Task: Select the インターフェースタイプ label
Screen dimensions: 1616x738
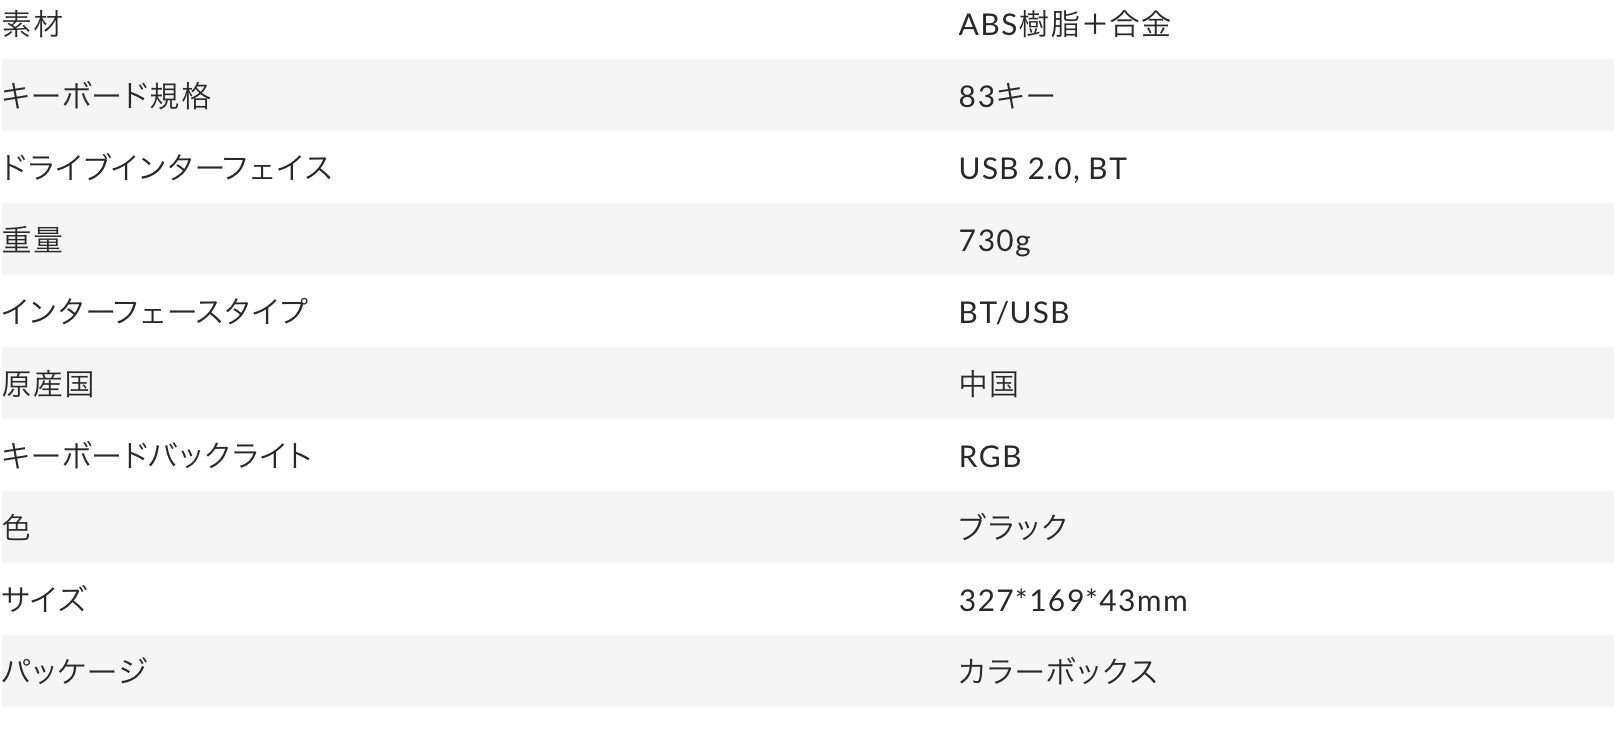Action: point(154,312)
